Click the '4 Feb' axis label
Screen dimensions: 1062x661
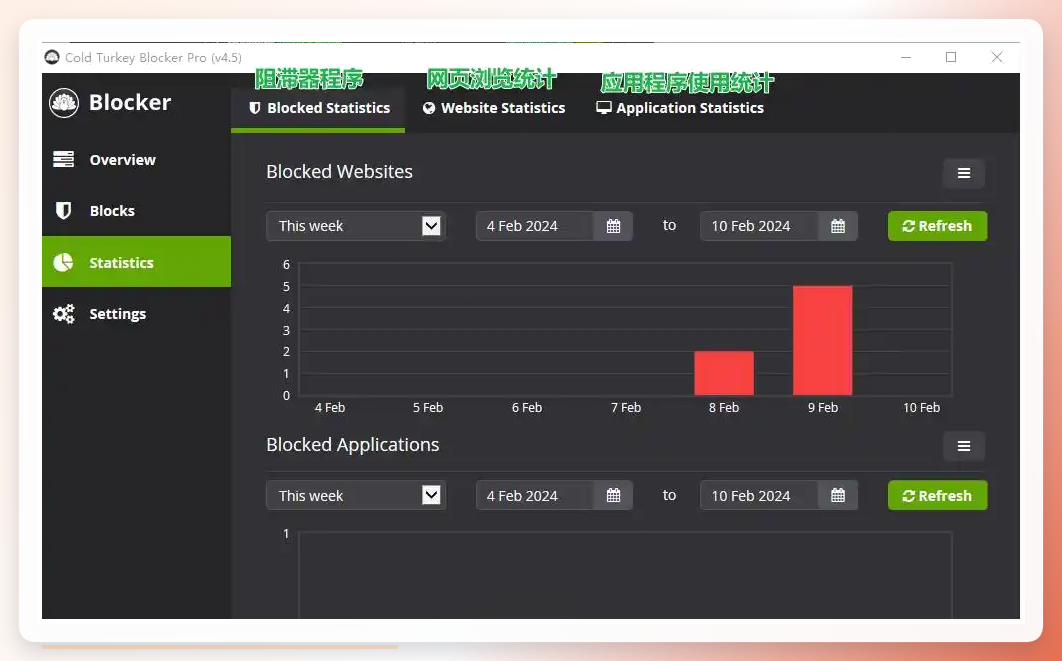(330, 408)
